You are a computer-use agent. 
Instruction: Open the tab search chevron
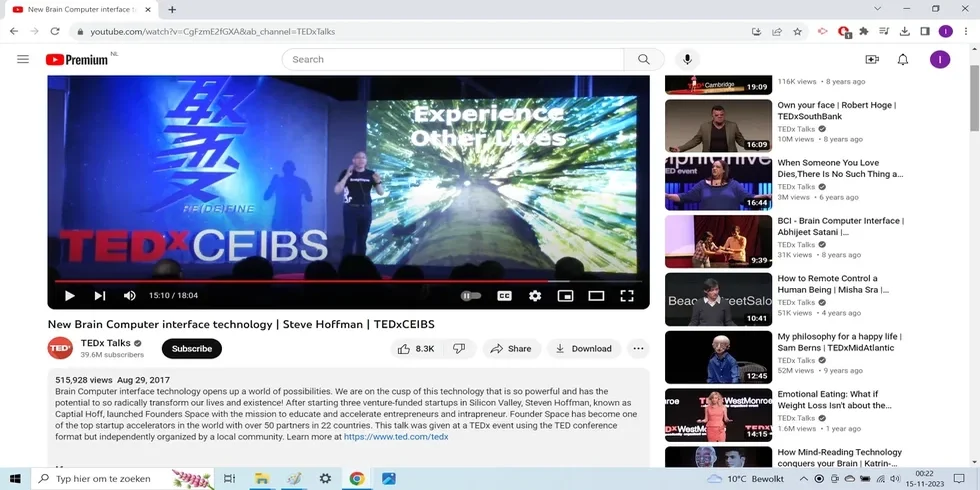pos(878,9)
